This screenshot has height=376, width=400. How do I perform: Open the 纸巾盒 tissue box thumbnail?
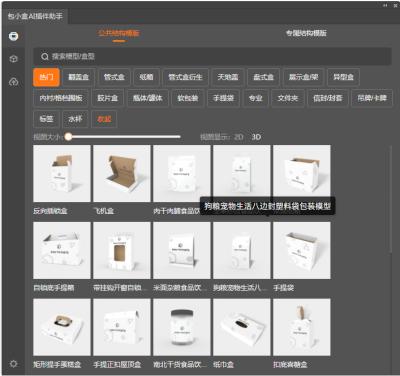(x=242, y=327)
